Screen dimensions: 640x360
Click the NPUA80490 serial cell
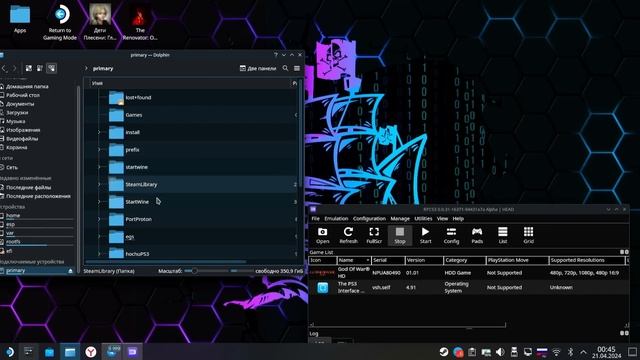point(386,273)
